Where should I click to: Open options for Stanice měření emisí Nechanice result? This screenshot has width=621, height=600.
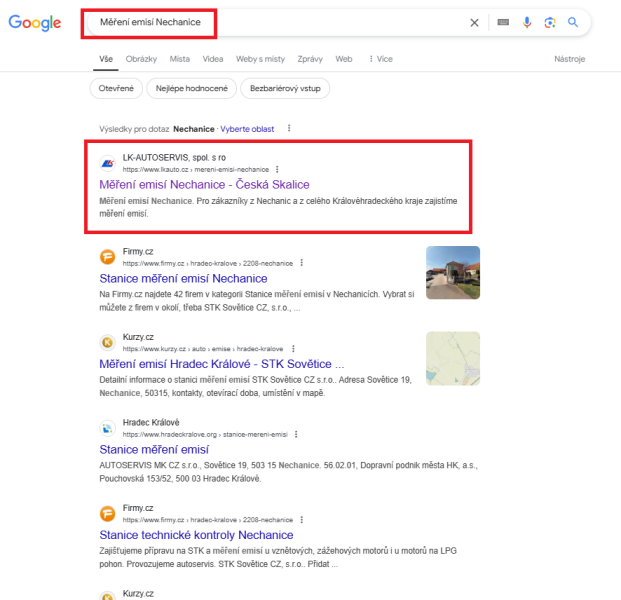[x=302, y=263]
